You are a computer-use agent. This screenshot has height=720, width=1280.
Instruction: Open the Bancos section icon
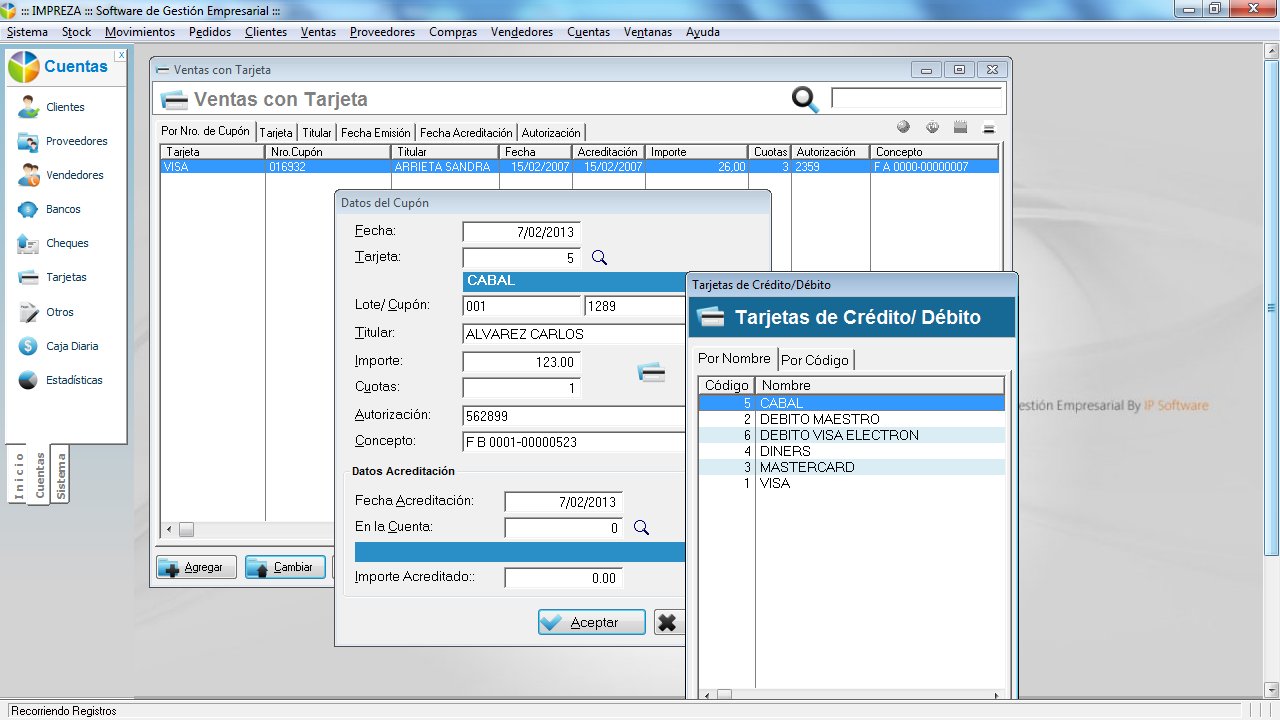coord(28,209)
